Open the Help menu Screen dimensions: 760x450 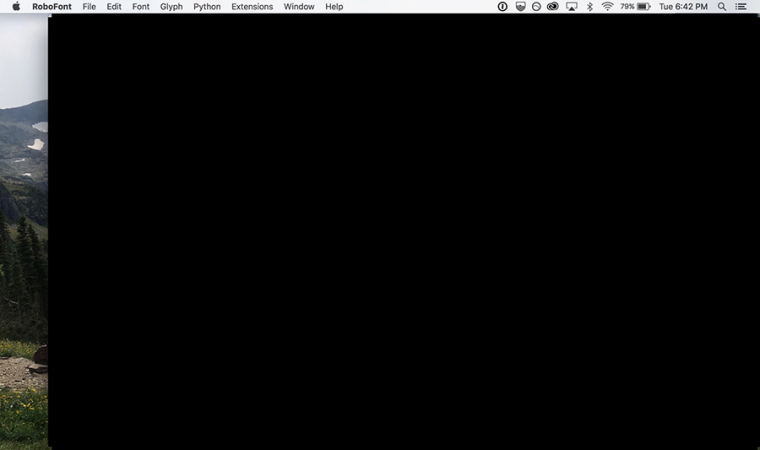(334, 6)
